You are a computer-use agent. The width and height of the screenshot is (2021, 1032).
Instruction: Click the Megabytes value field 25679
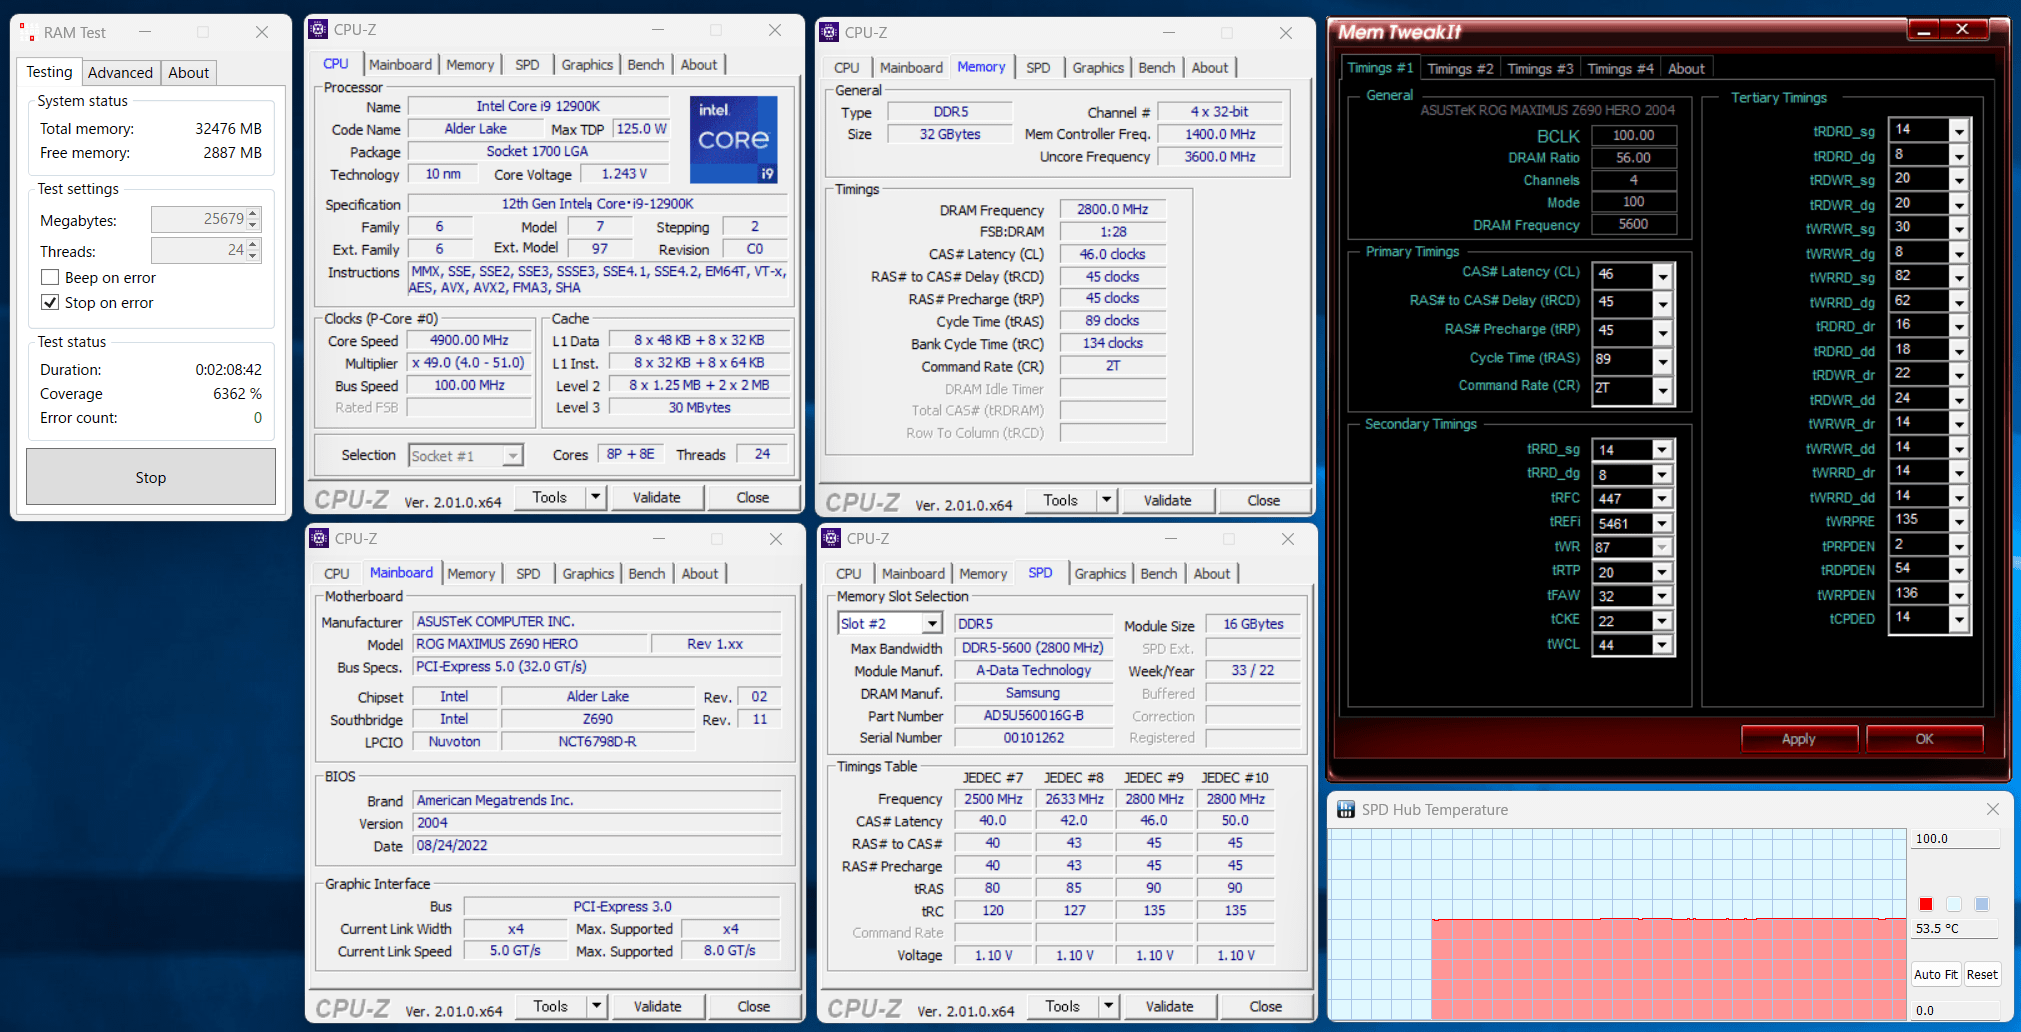[199, 219]
